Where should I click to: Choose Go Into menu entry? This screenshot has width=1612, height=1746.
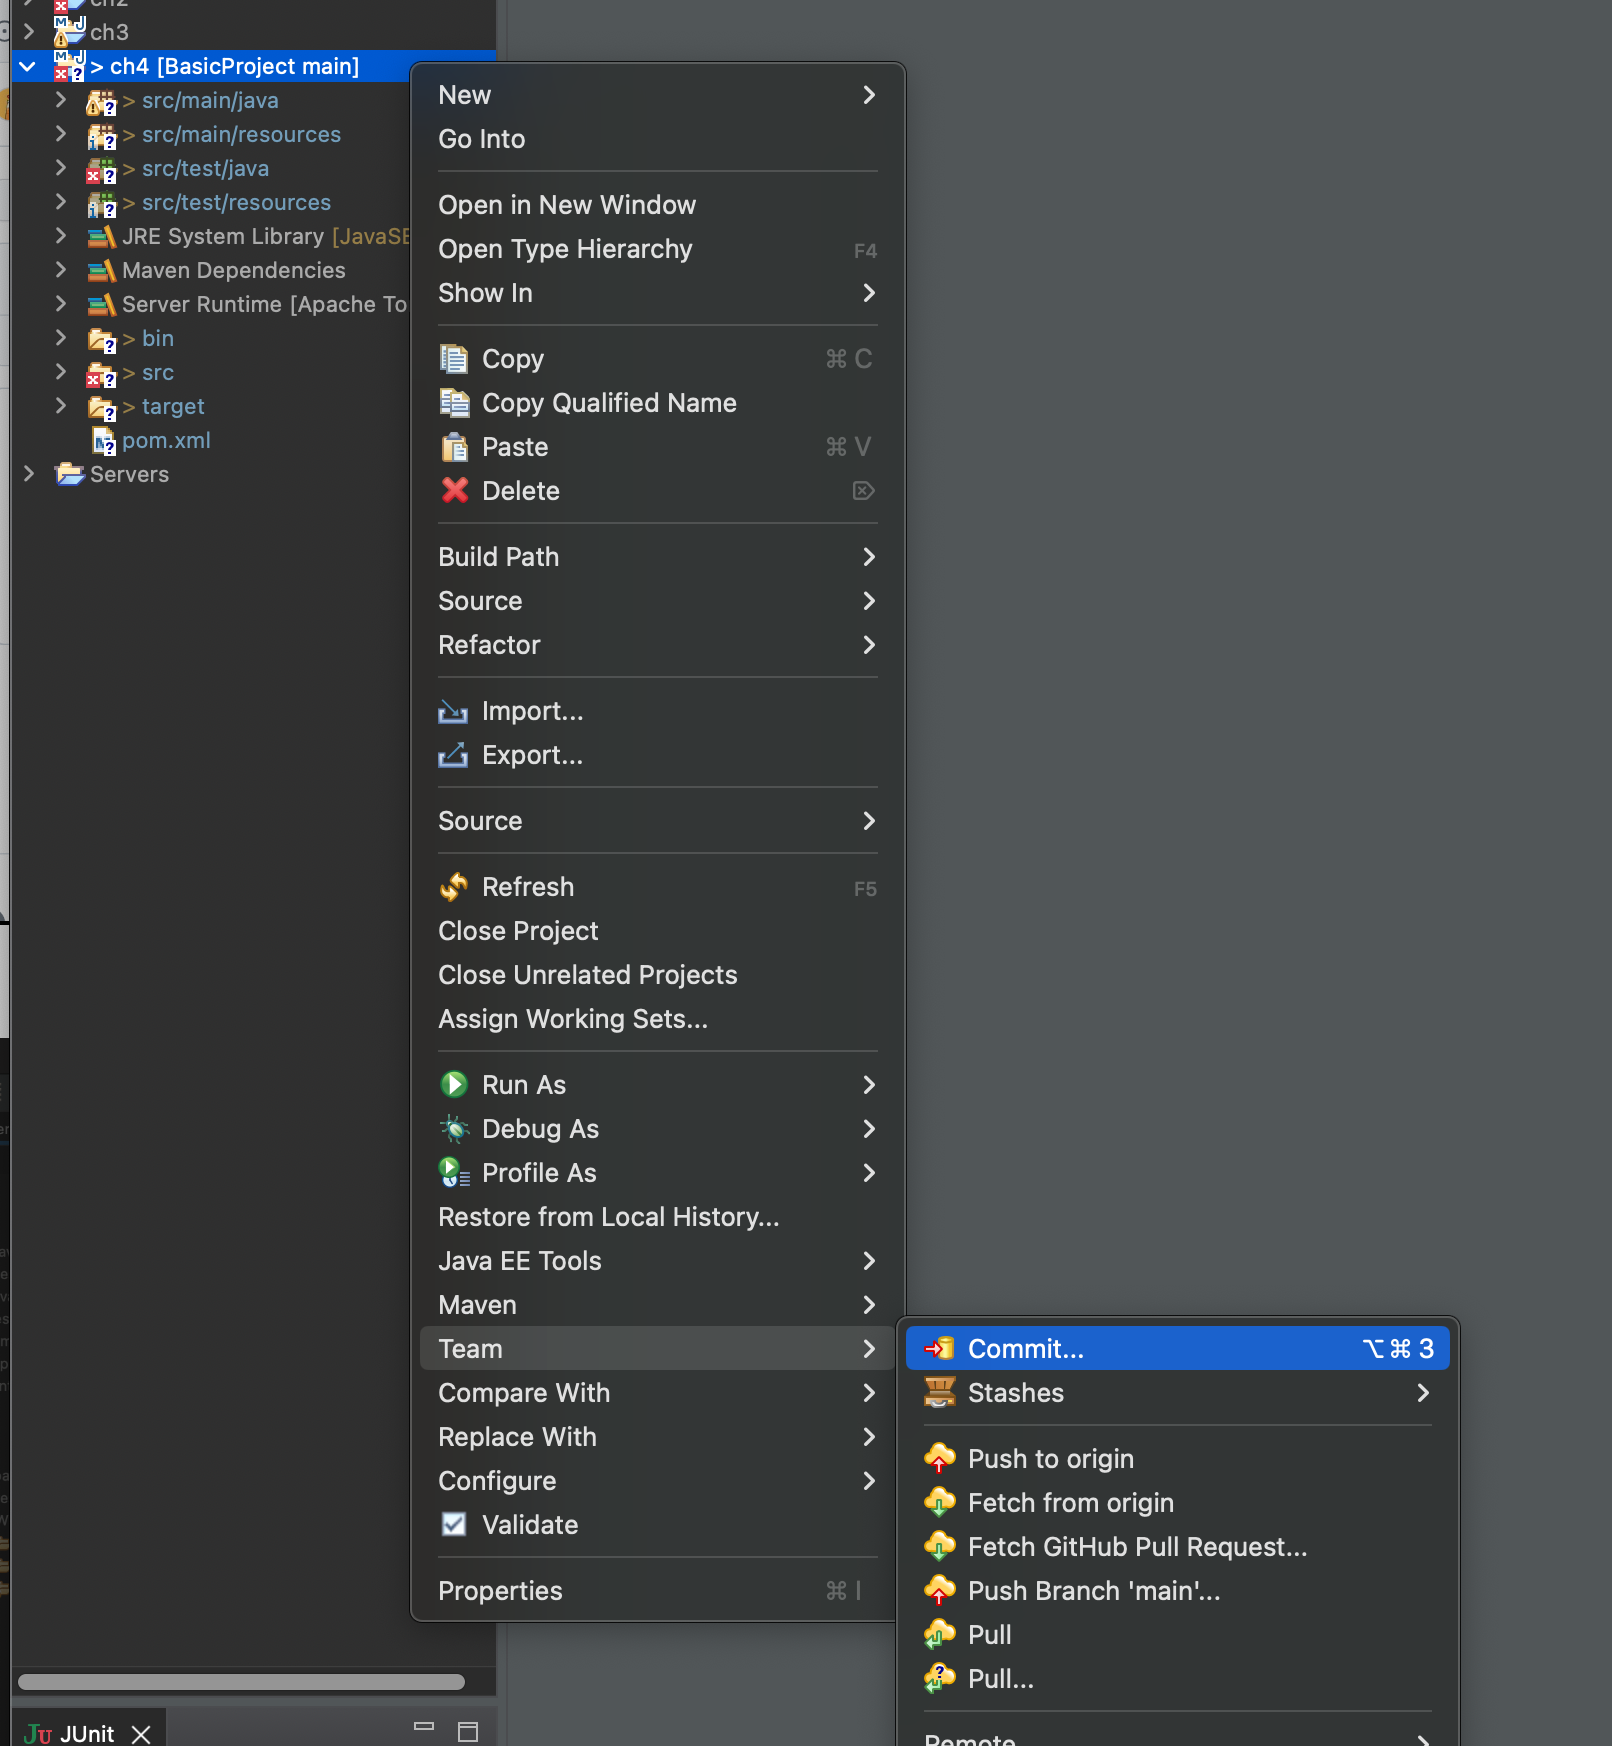tap(657, 139)
